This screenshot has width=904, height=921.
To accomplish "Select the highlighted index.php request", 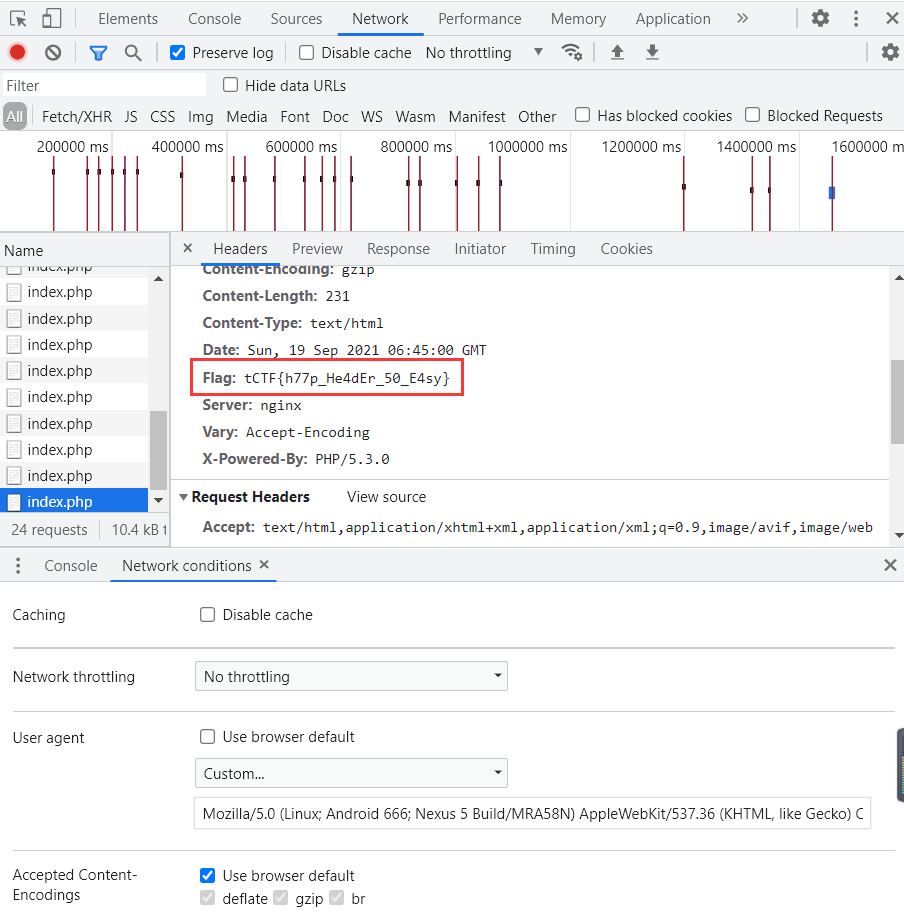I will pyautogui.click(x=74, y=502).
